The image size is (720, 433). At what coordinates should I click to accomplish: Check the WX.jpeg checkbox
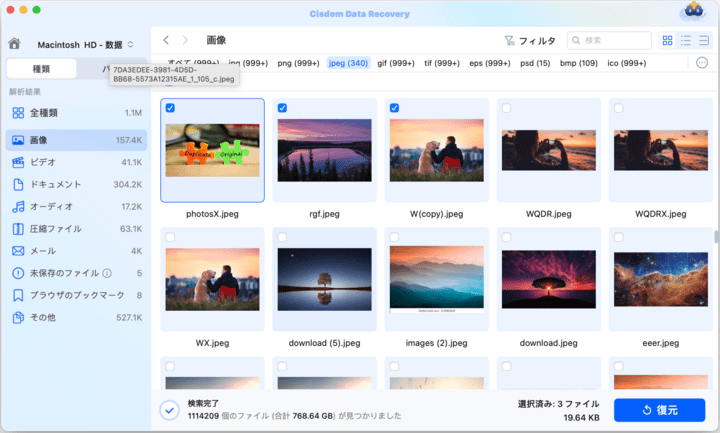tap(170, 237)
